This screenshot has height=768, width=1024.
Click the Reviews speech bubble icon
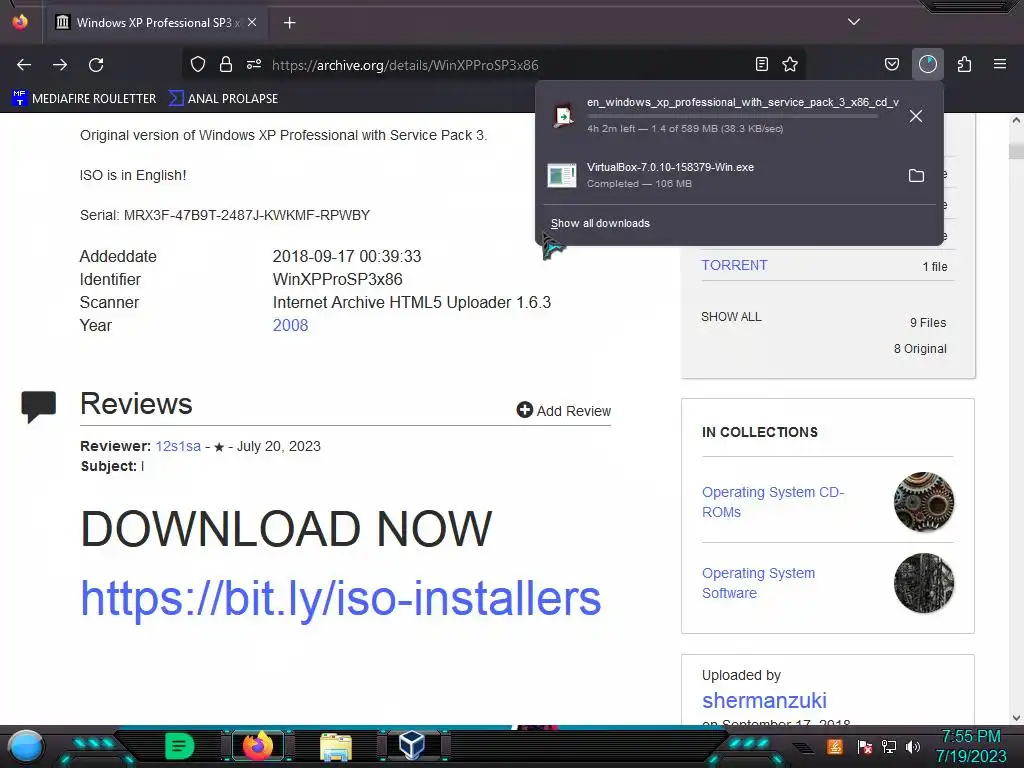39,406
